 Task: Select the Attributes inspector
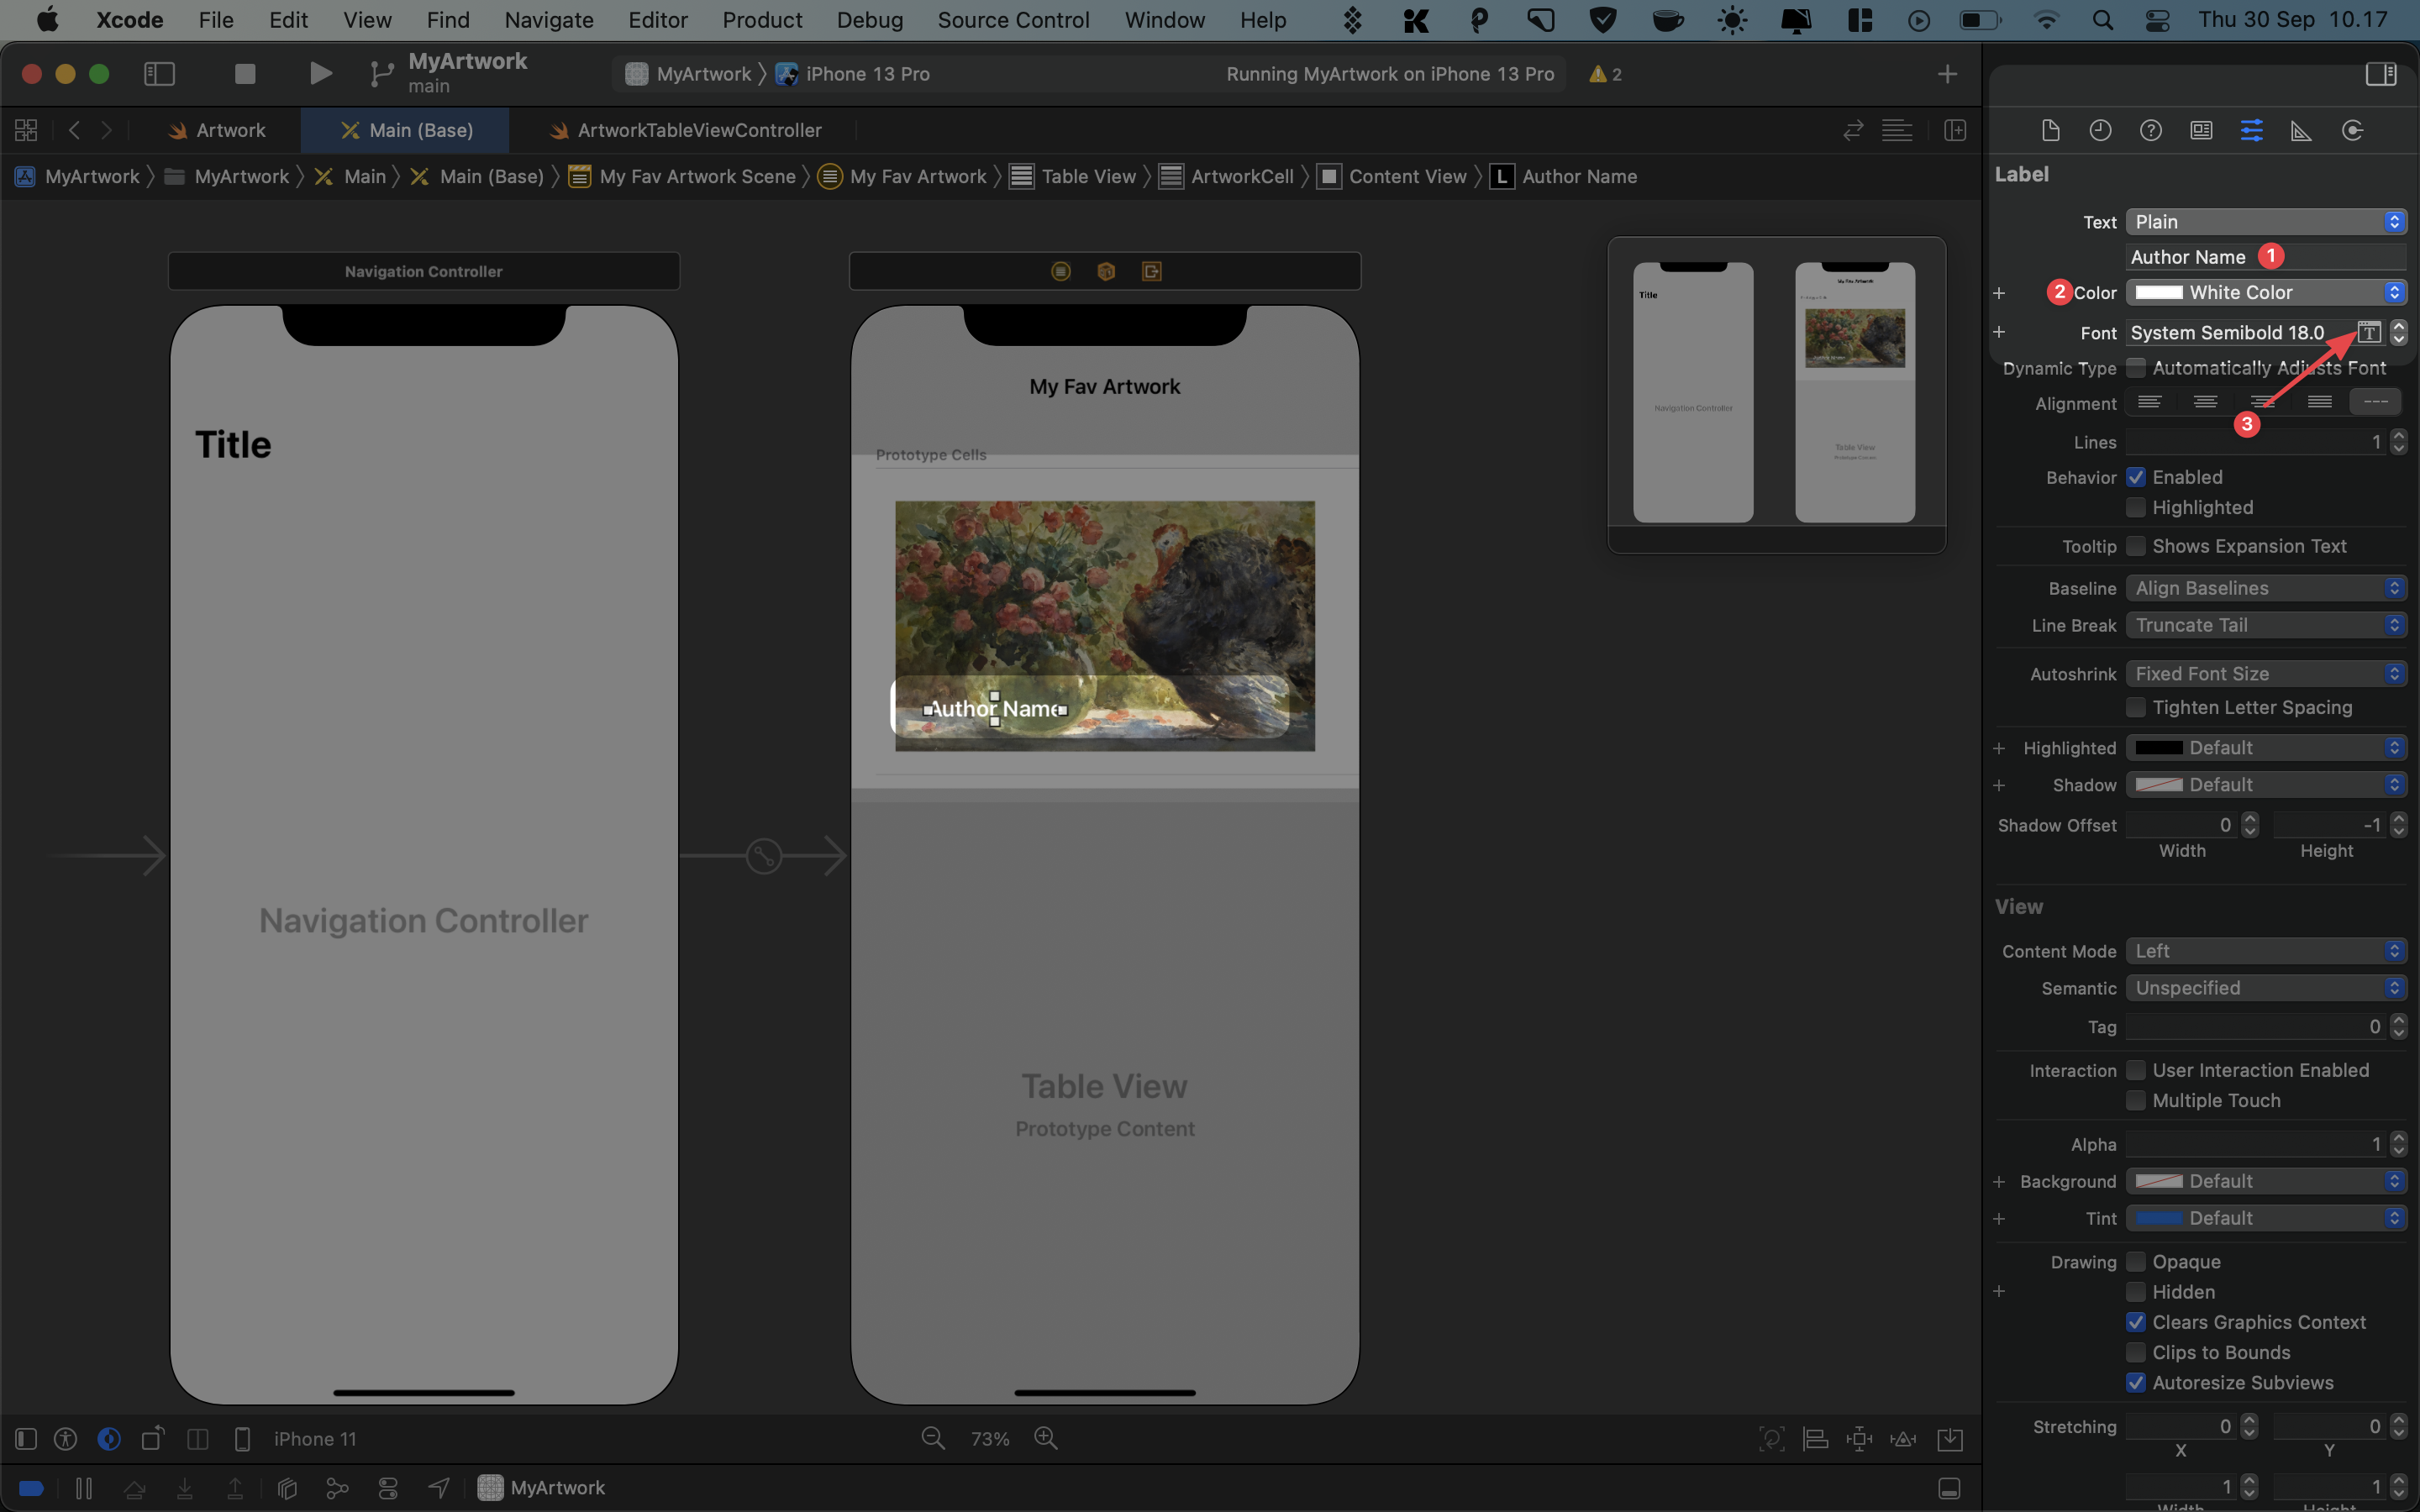(2252, 130)
